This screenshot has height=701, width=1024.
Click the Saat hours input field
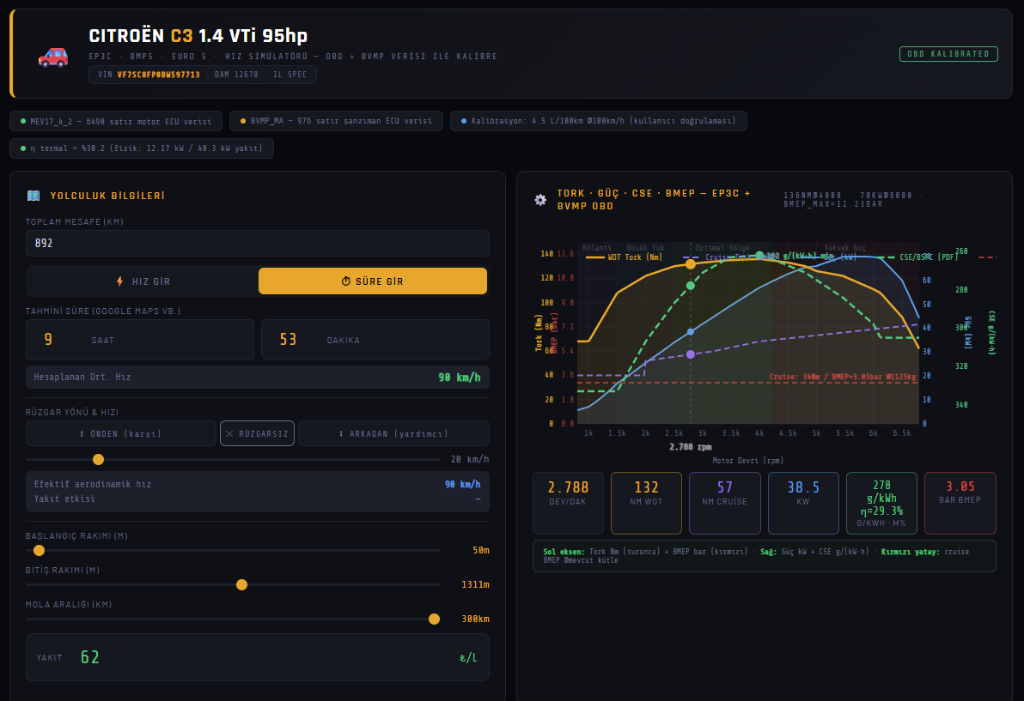point(139,339)
